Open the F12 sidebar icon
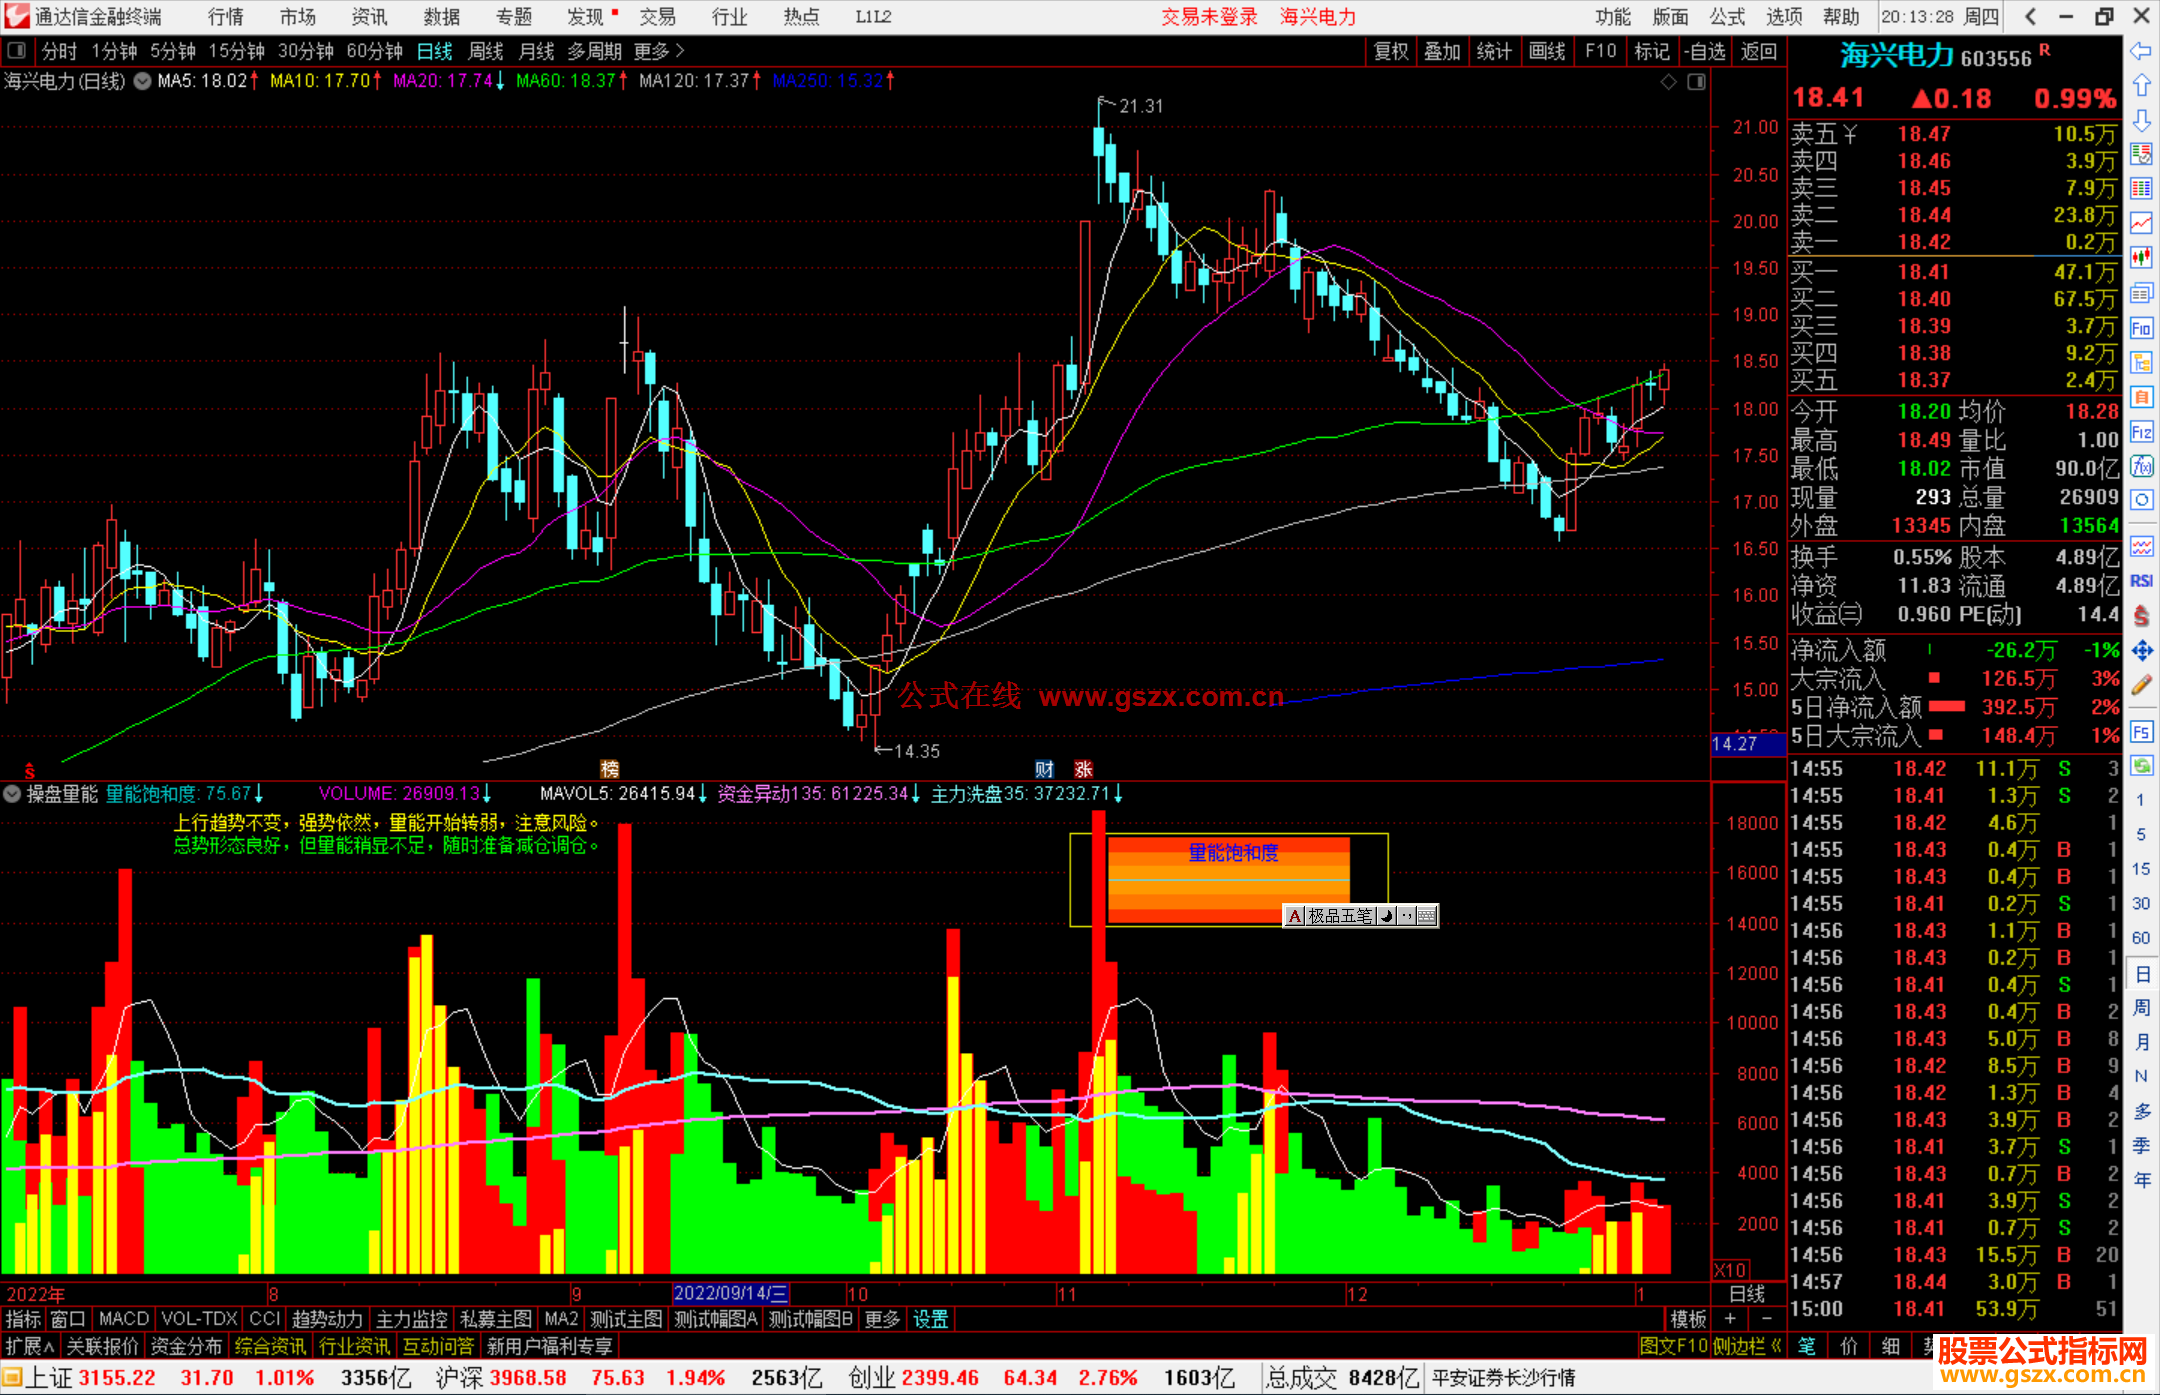This screenshot has height=1395, width=2160. [x=2141, y=433]
